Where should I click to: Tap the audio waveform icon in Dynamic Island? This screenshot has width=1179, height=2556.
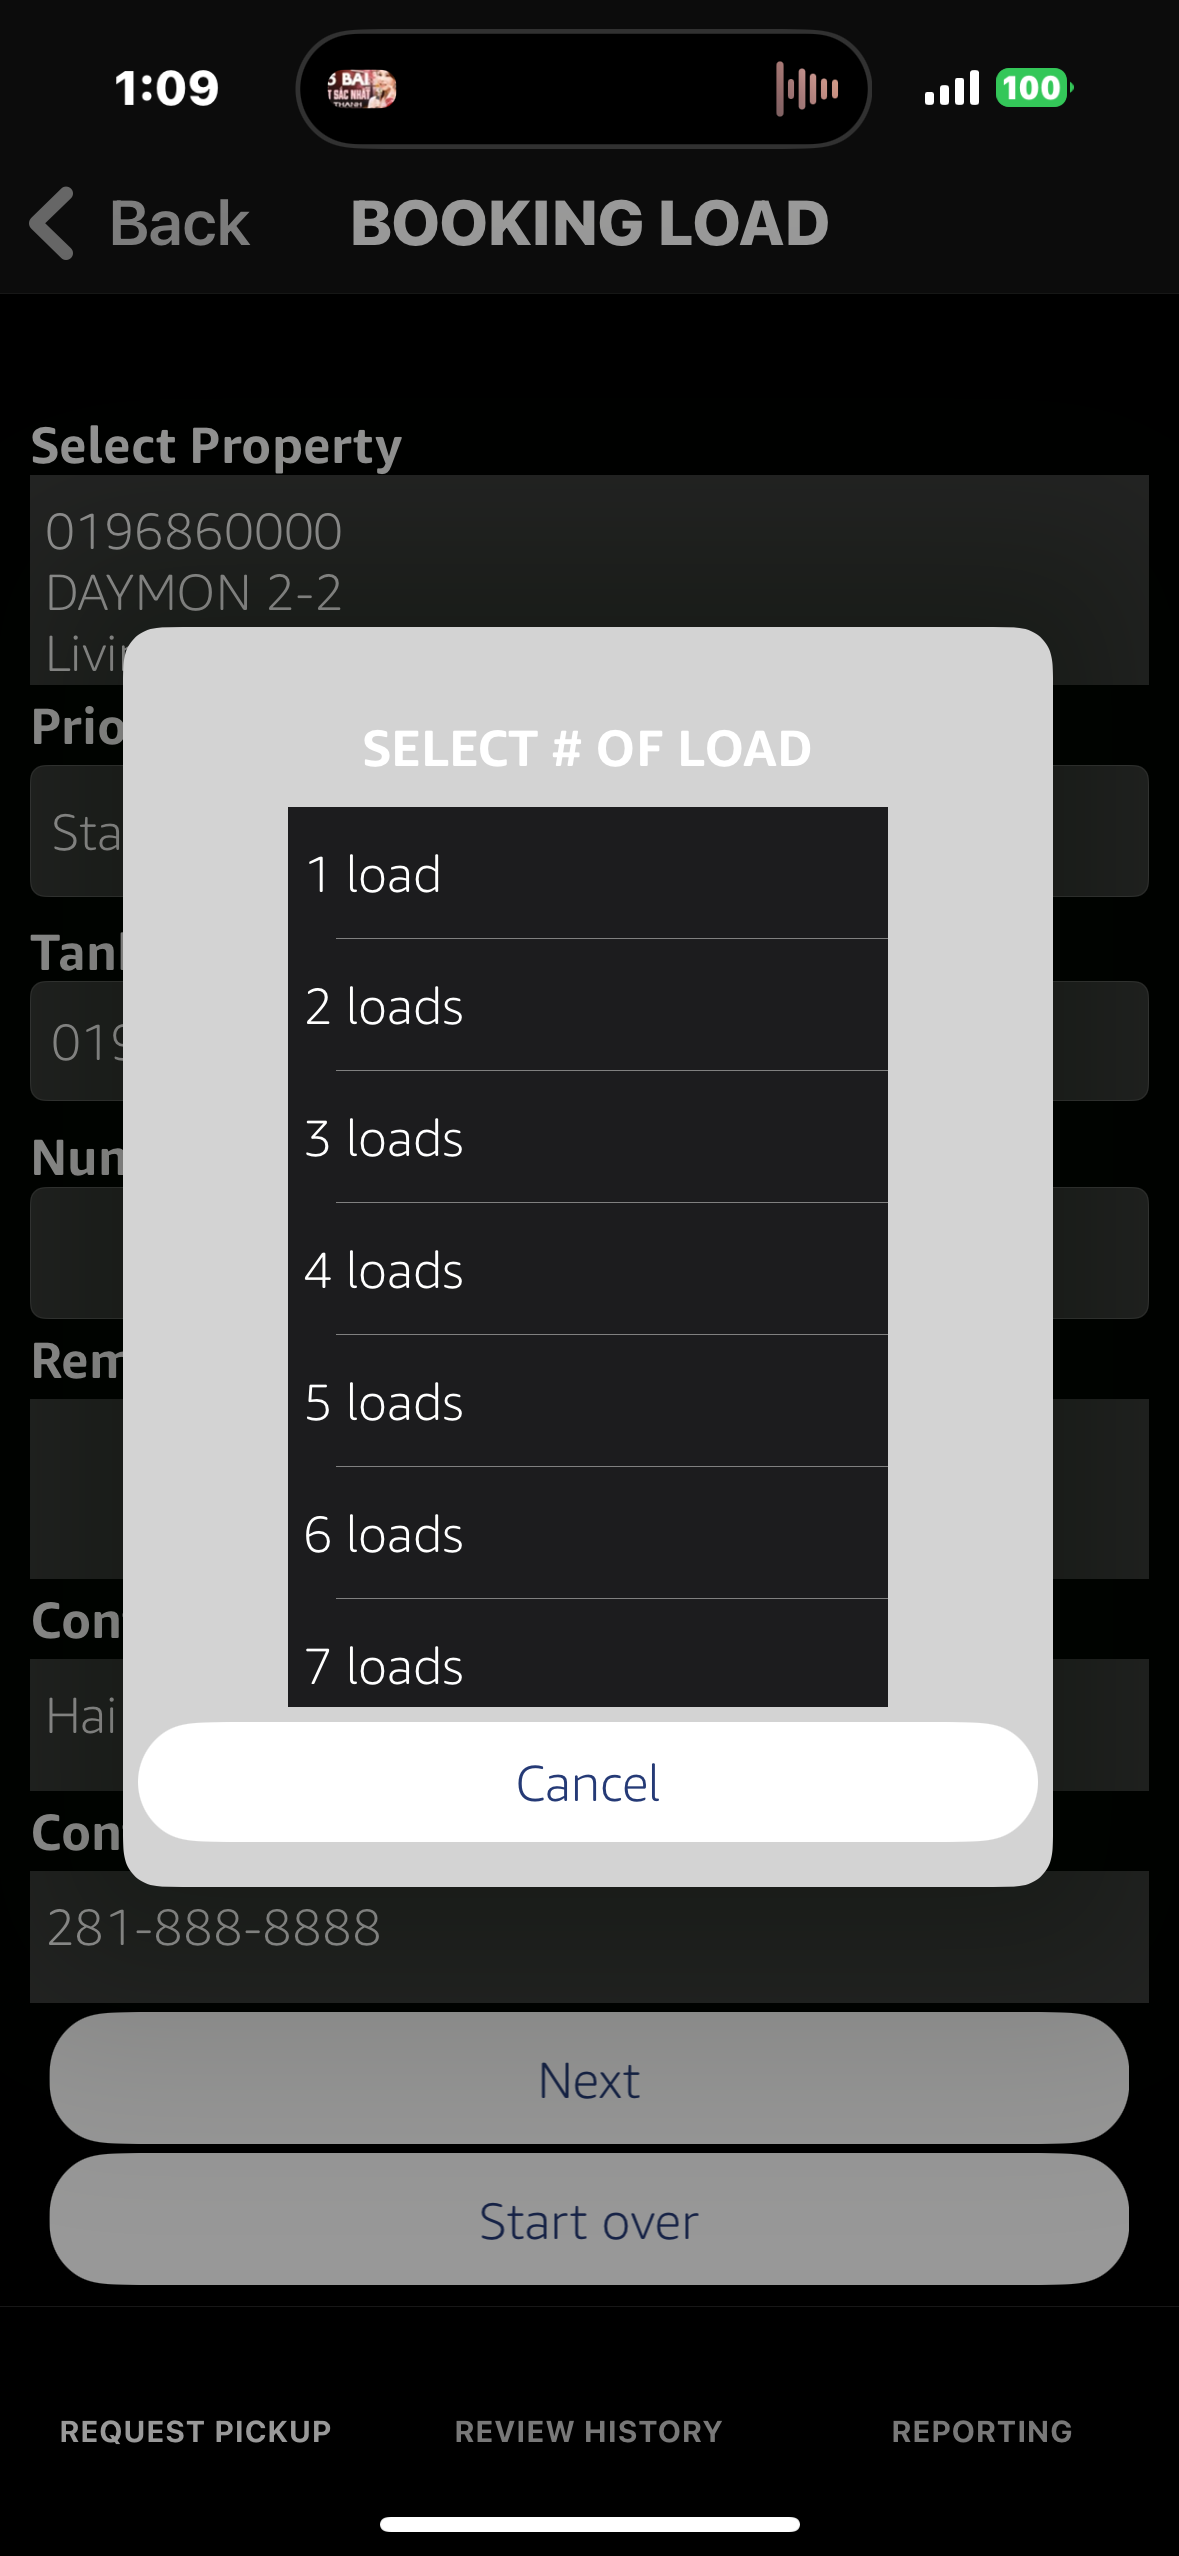coord(807,89)
